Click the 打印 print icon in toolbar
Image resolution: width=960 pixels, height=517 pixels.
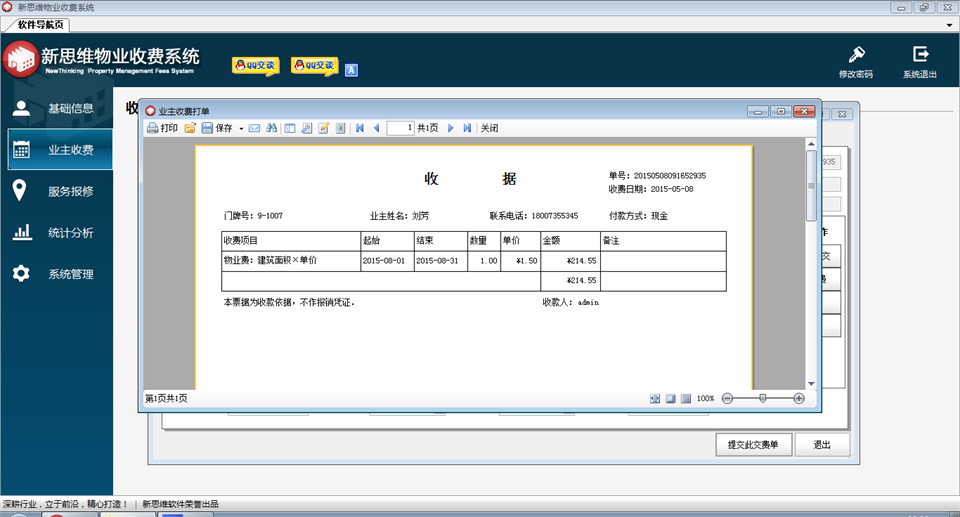(162, 128)
